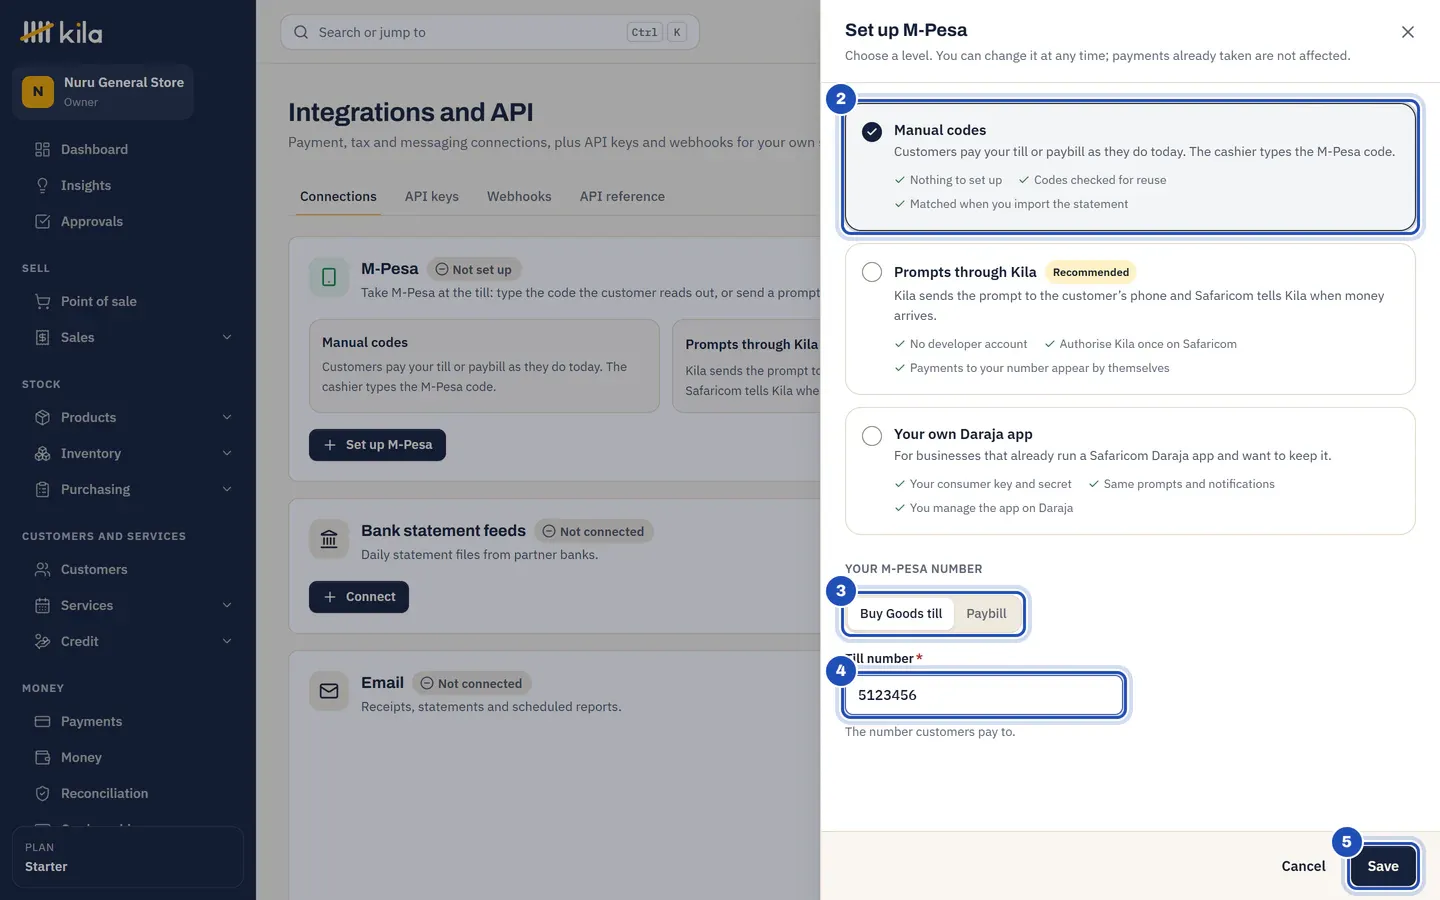
Task: Click the Reconciliation shield icon
Action: [42, 794]
